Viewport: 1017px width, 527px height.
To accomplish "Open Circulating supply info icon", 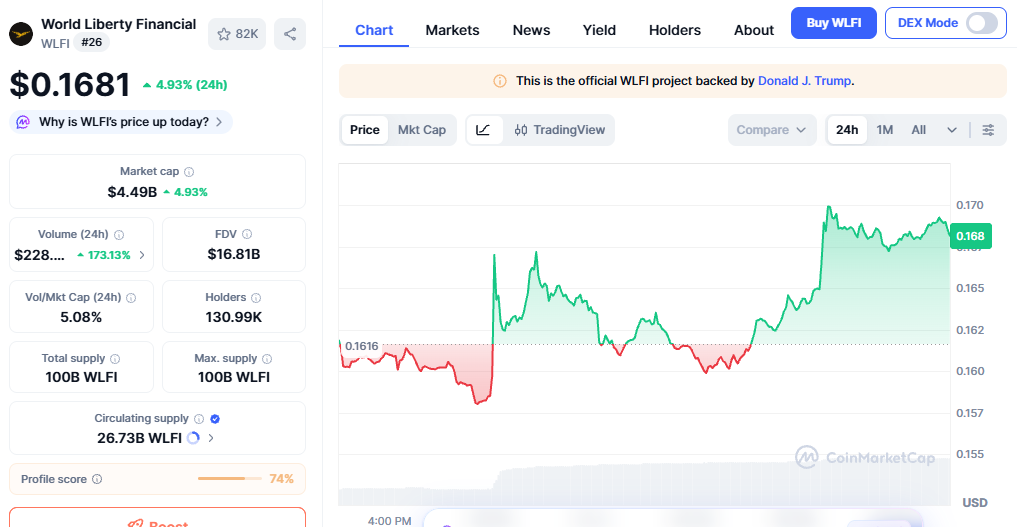I will pyautogui.click(x=199, y=419).
